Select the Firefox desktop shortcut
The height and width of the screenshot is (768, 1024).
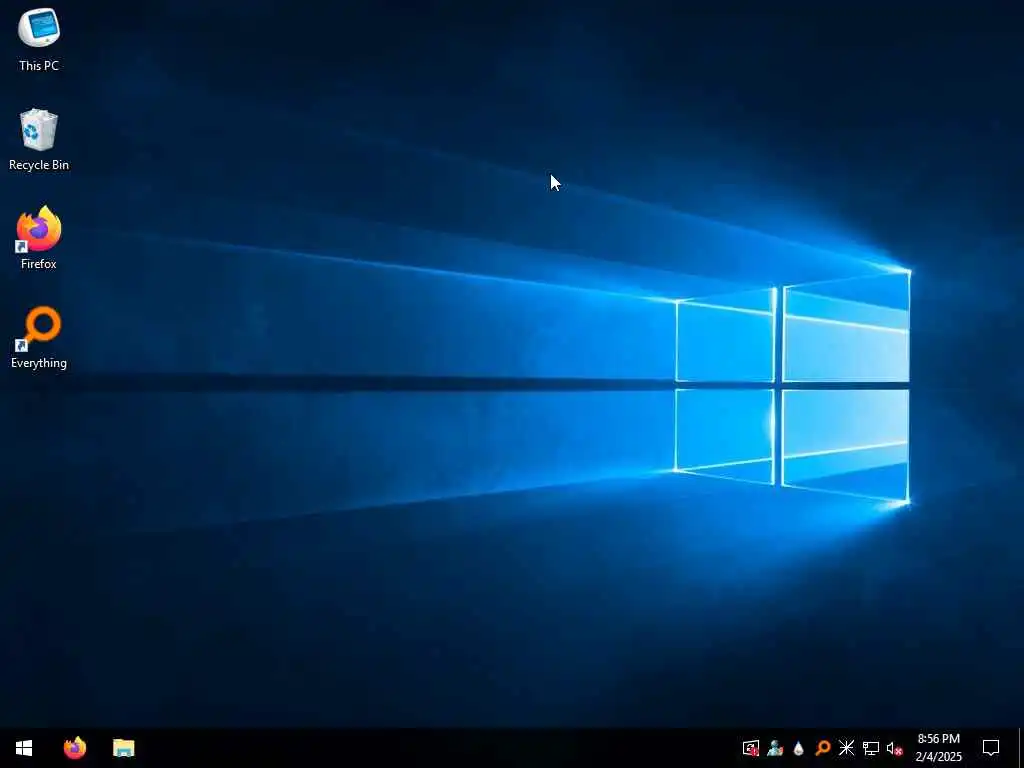coord(39,238)
